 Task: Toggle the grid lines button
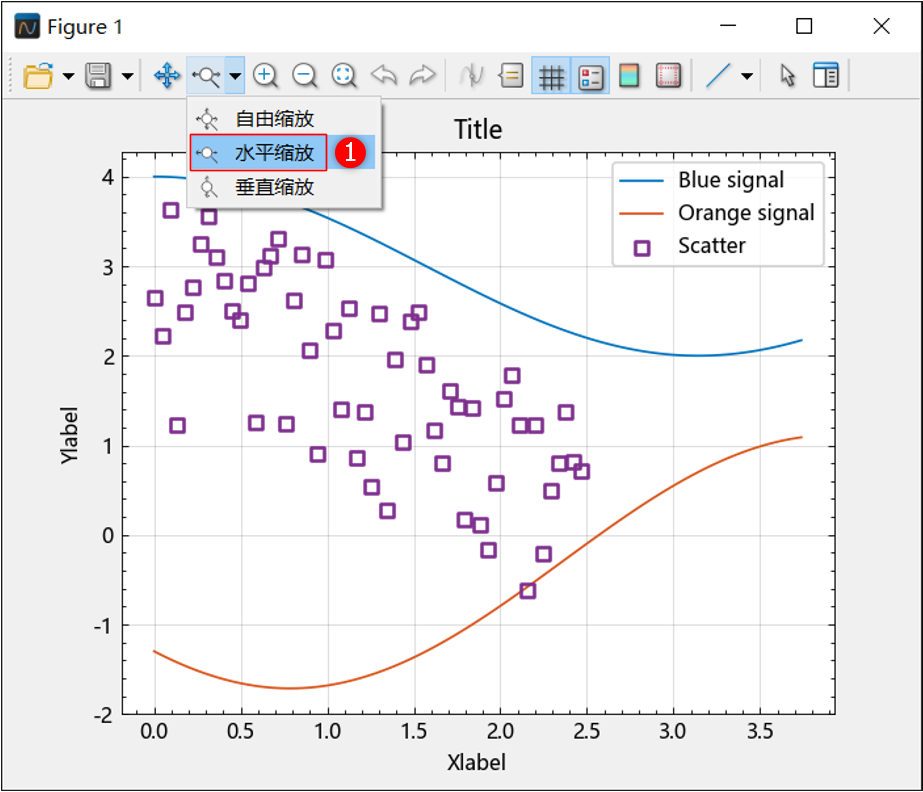click(x=551, y=76)
